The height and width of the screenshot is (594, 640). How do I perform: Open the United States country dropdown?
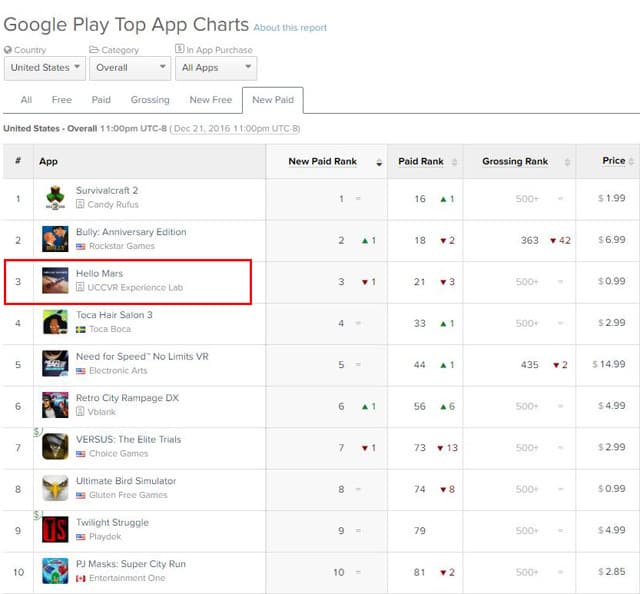[x=45, y=68]
